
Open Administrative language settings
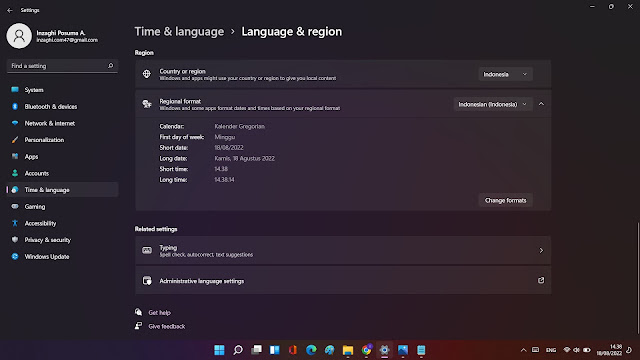pyautogui.click(x=343, y=280)
